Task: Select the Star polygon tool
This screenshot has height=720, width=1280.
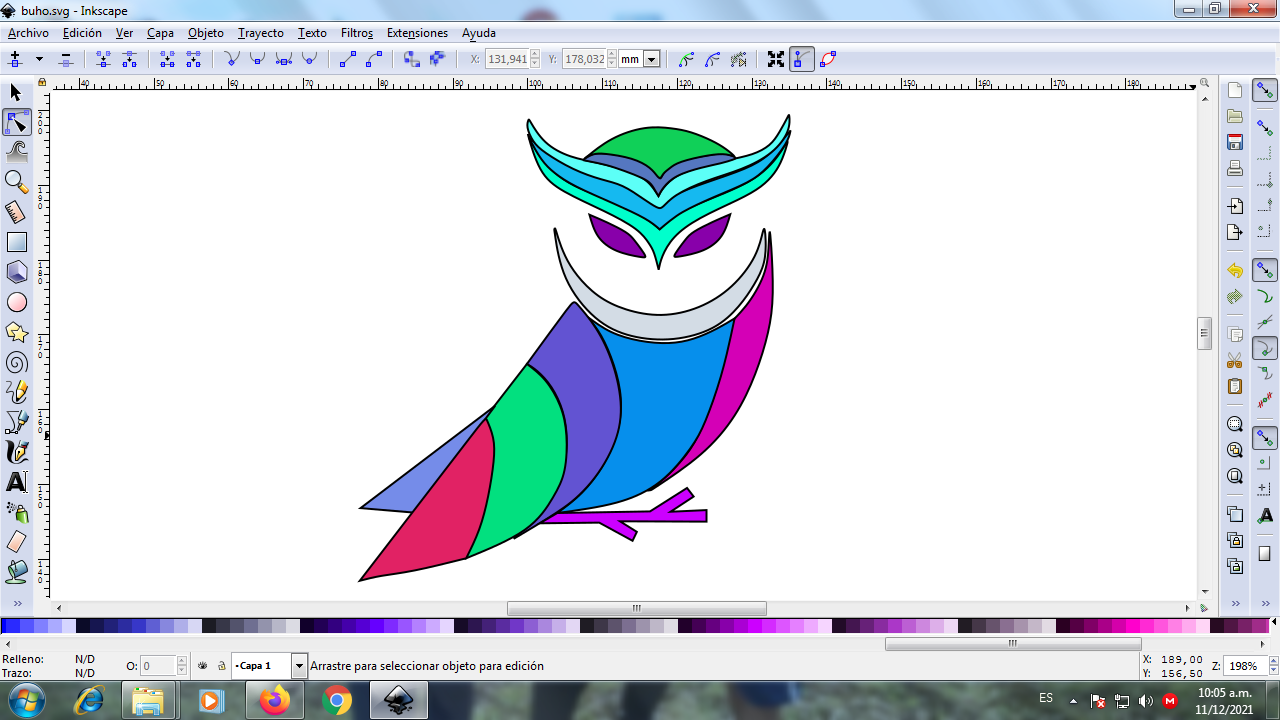Action: point(16,332)
